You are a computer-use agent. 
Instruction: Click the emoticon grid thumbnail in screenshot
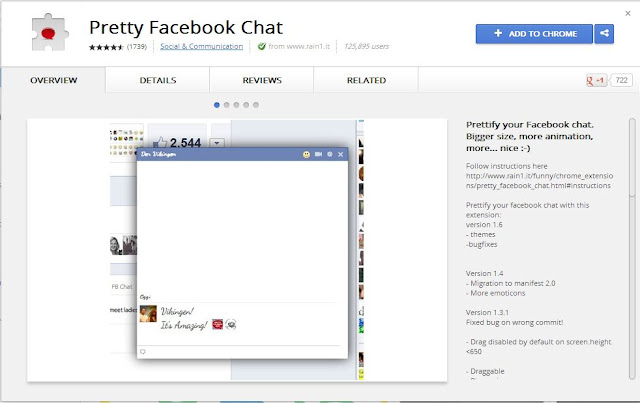[x=127, y=142]
